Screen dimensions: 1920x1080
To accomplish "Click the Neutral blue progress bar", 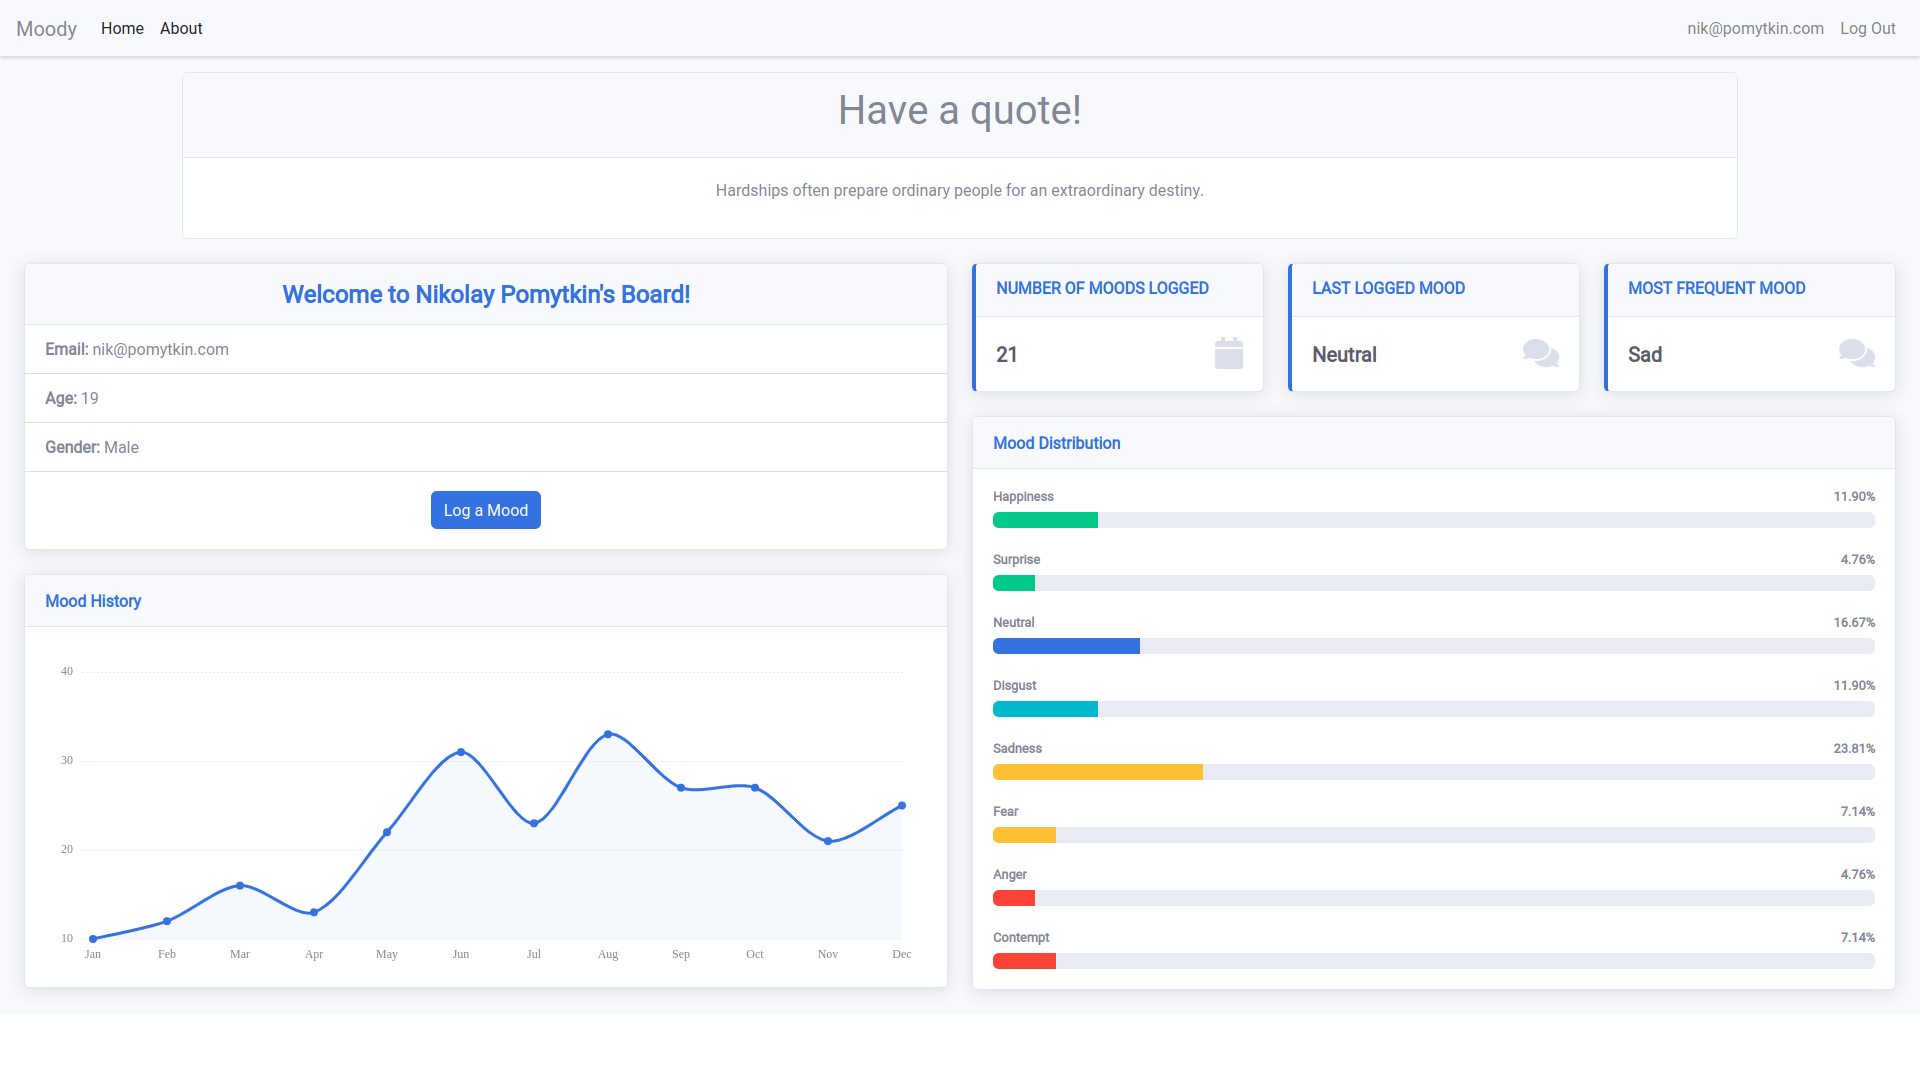I will coord(1066,646).
